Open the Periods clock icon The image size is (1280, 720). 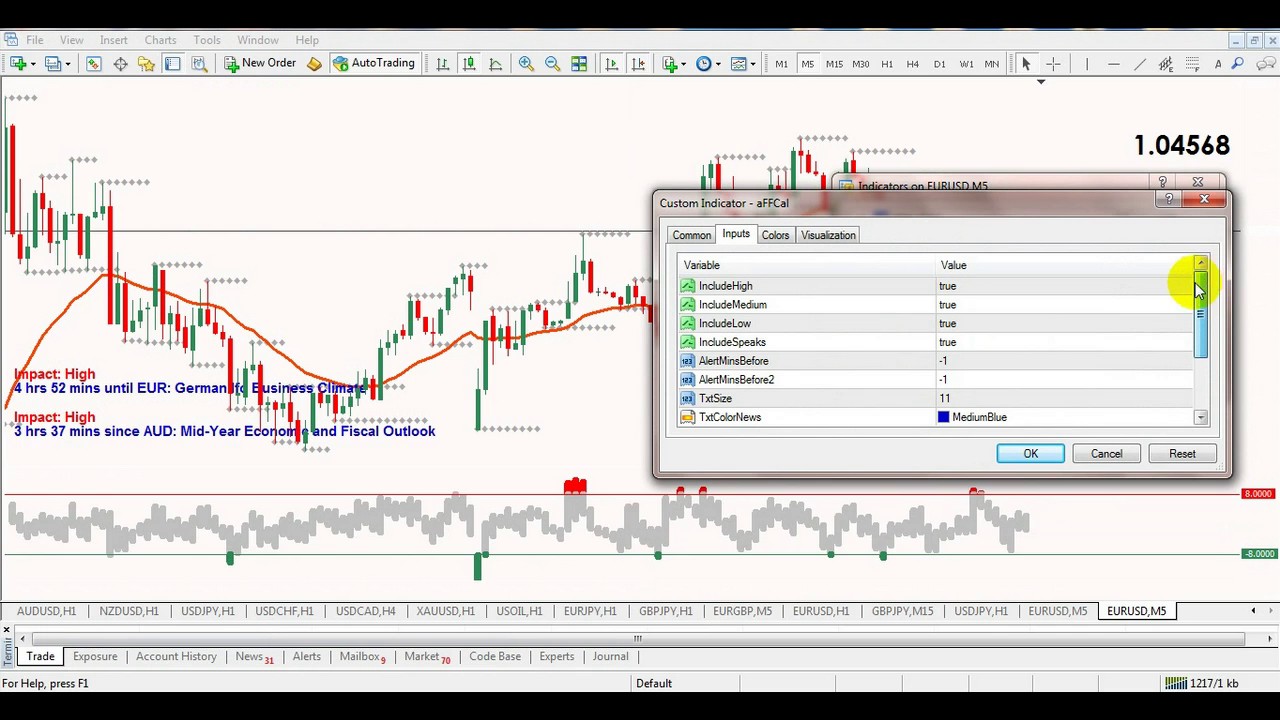(x=704, y=64)
